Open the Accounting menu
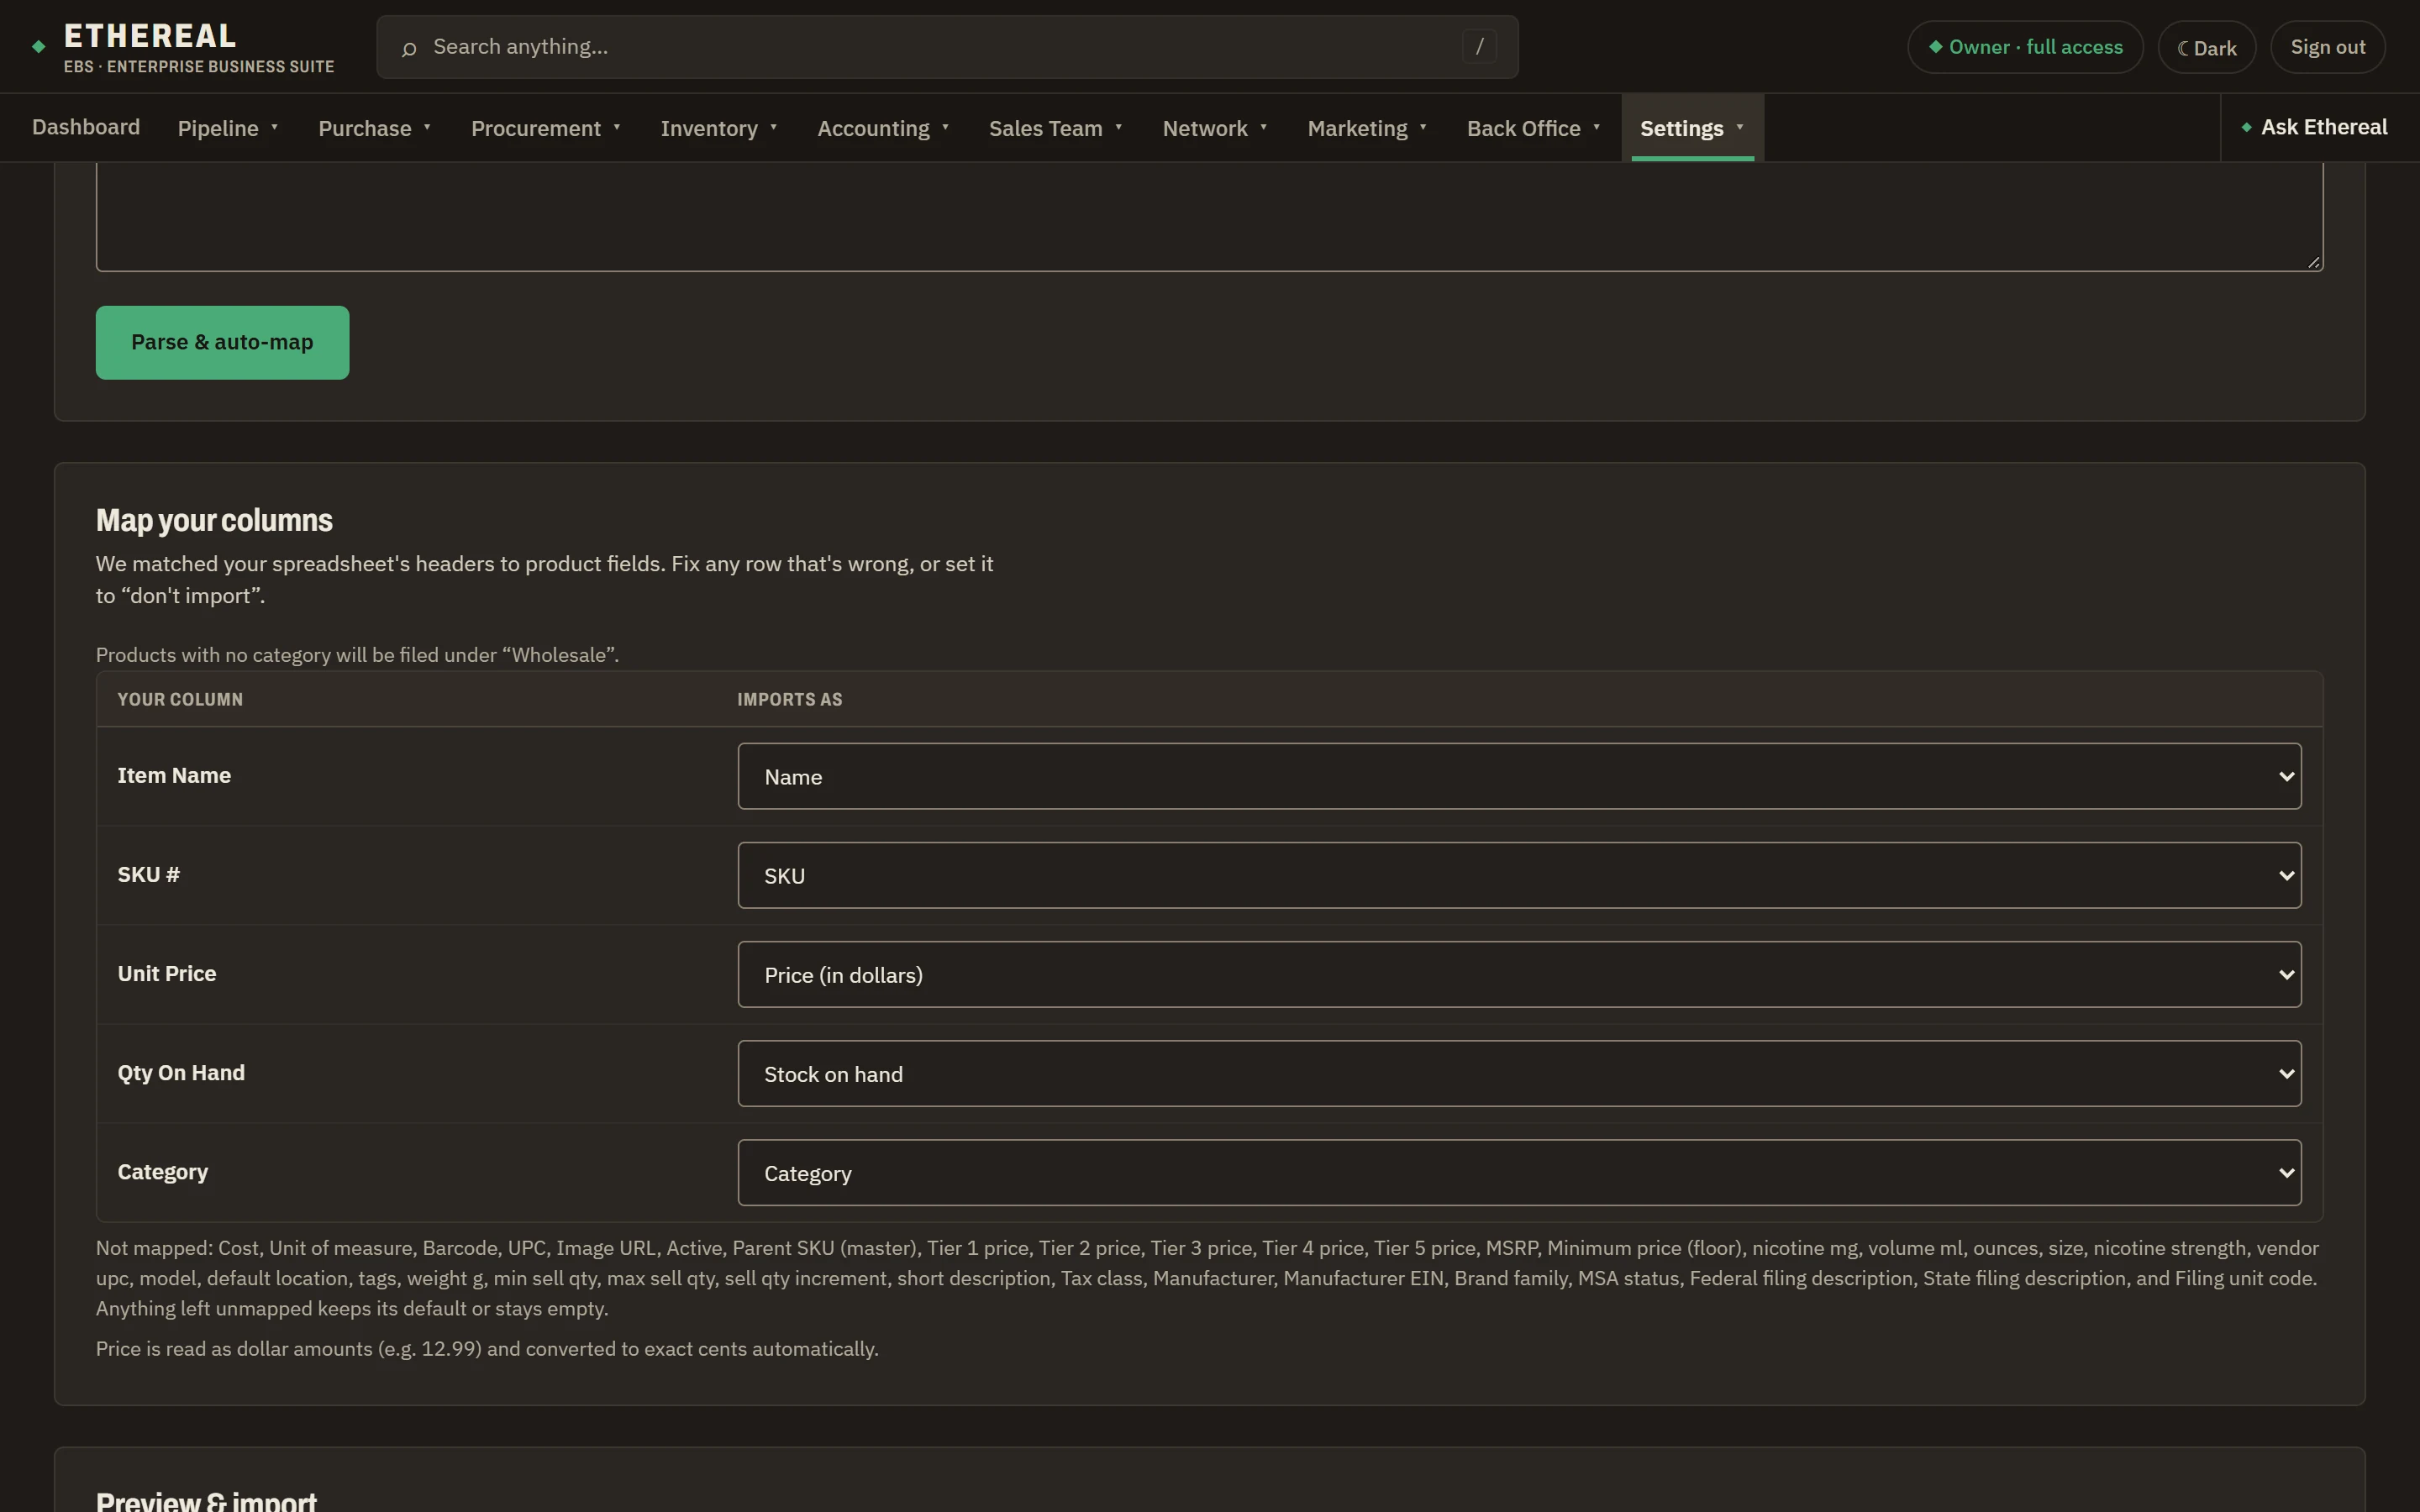 click(x=883, y=128)
